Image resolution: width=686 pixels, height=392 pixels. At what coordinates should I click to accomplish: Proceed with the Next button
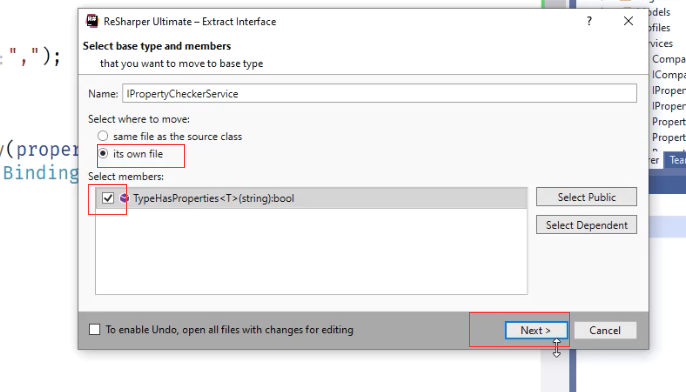(x=536, y=330)
